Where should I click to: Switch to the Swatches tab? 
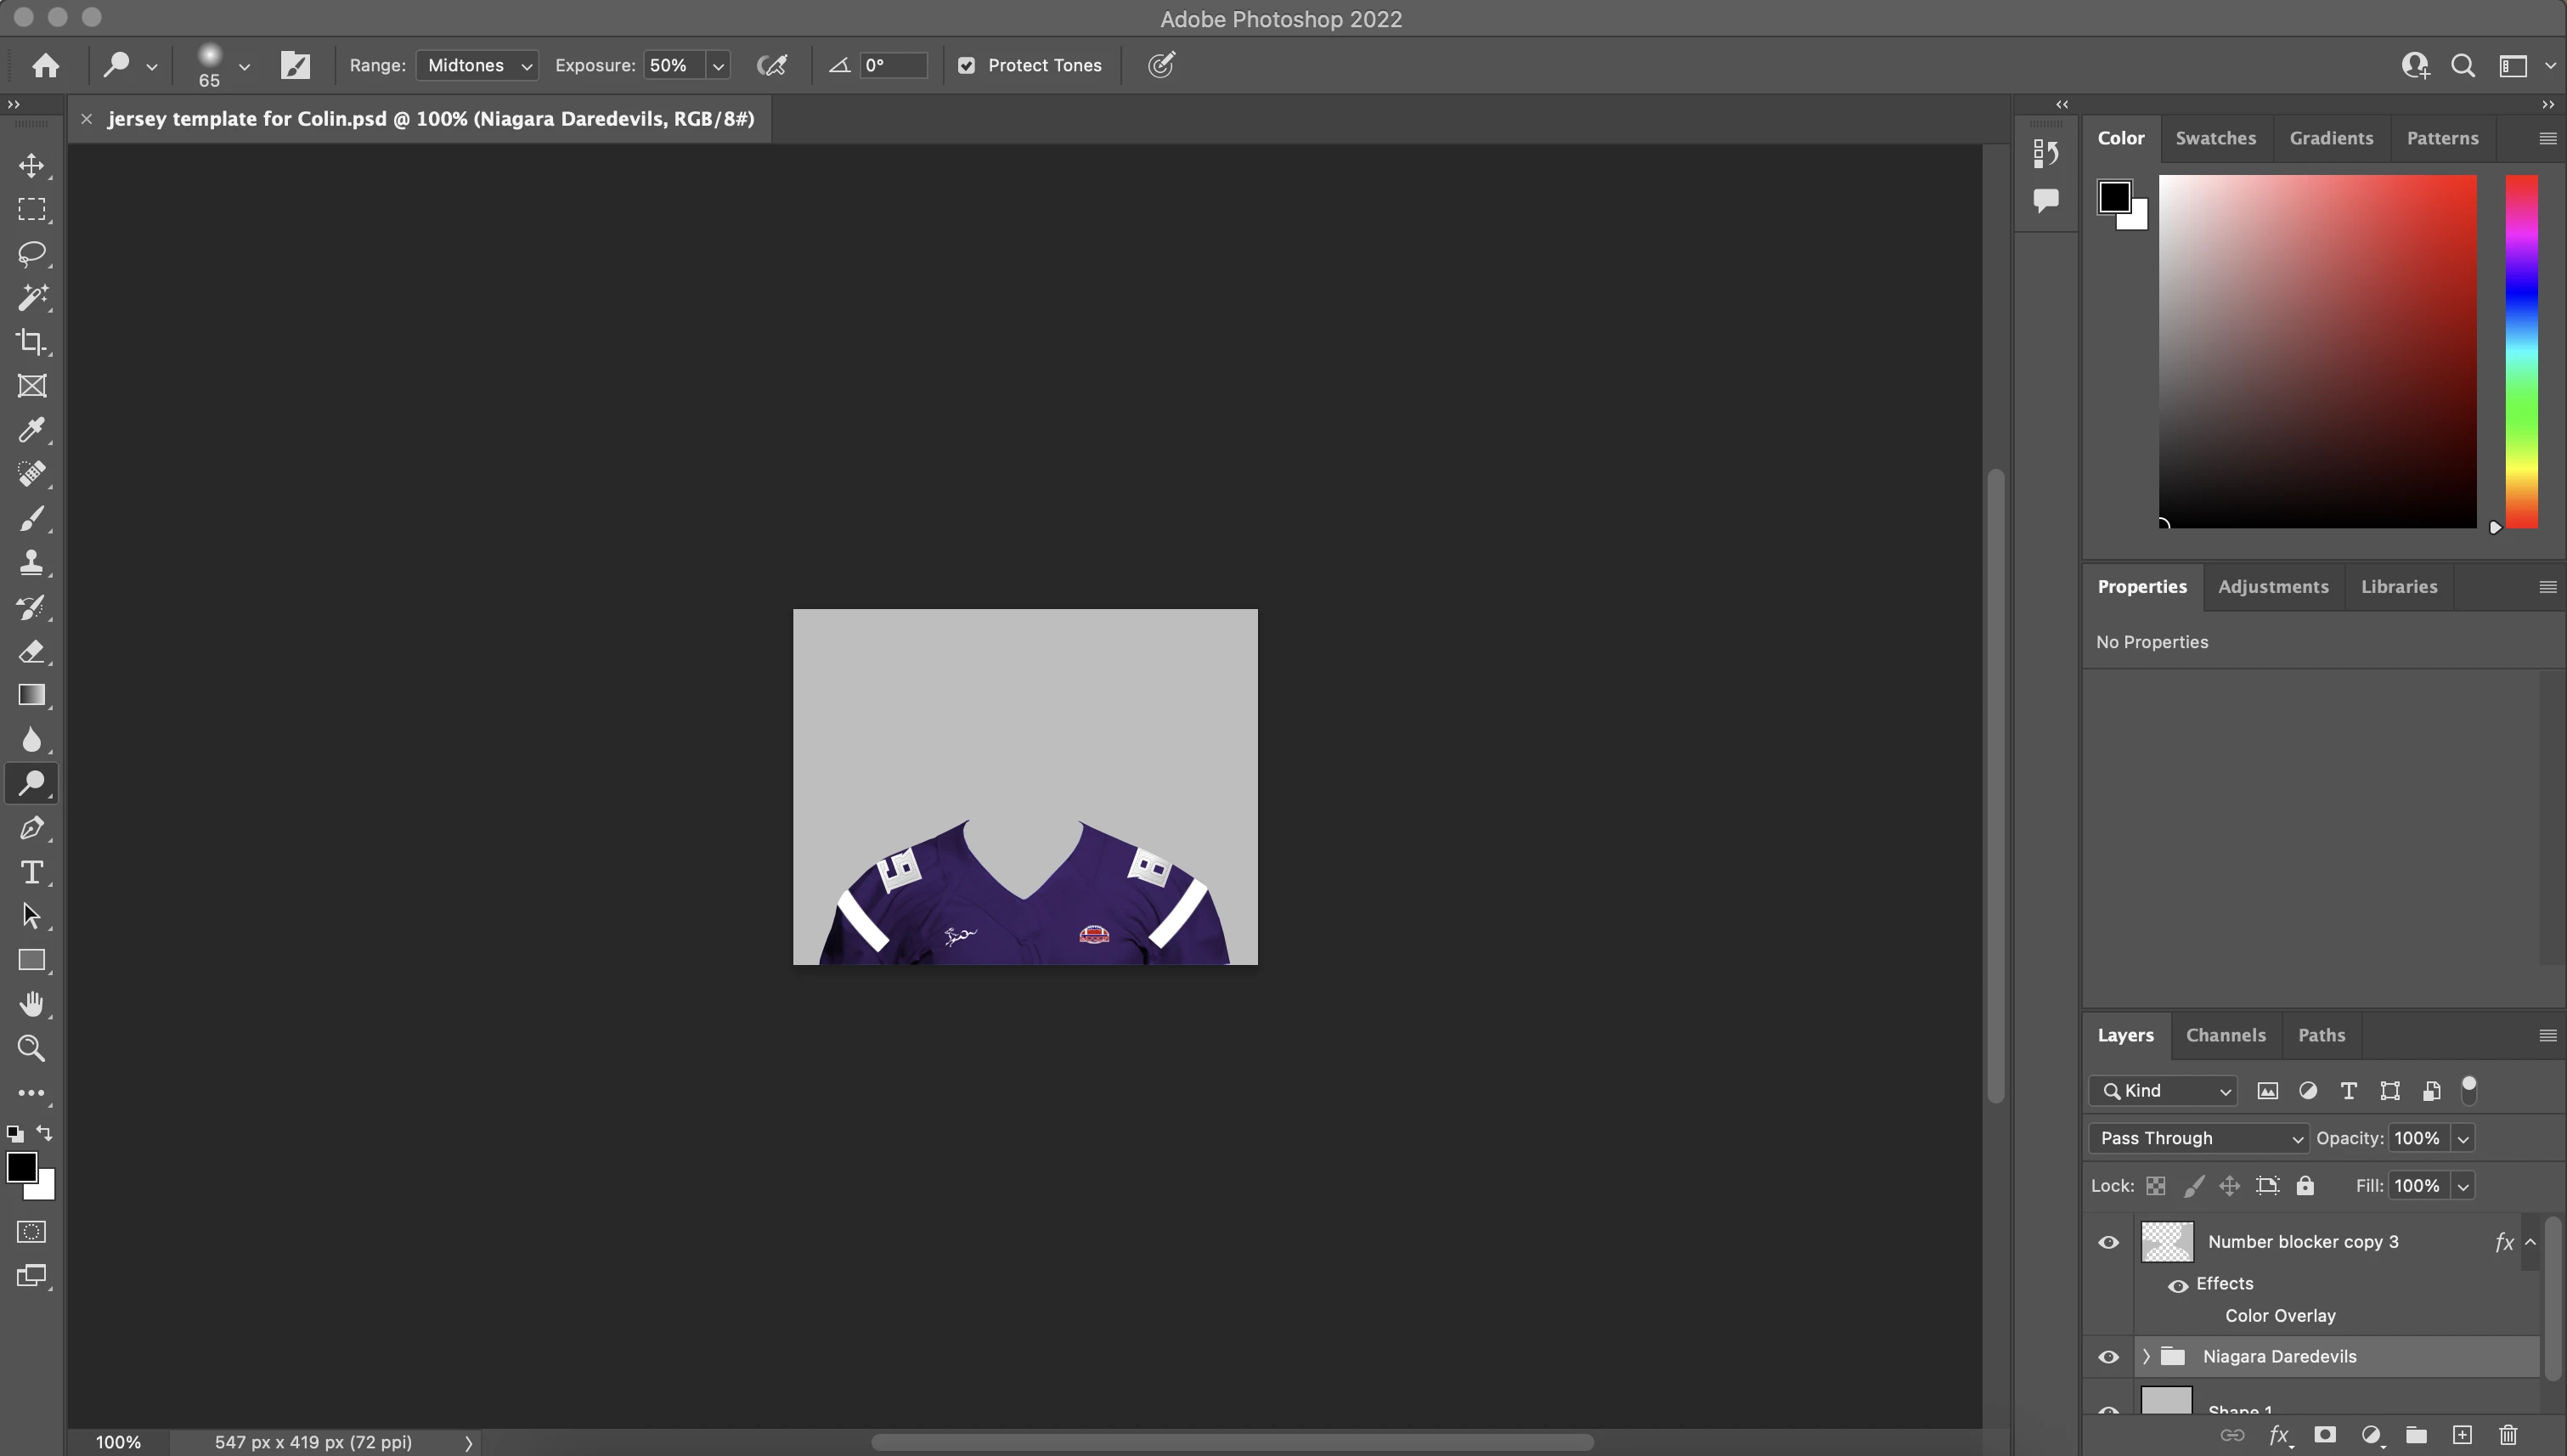[x=2215, y=138]
